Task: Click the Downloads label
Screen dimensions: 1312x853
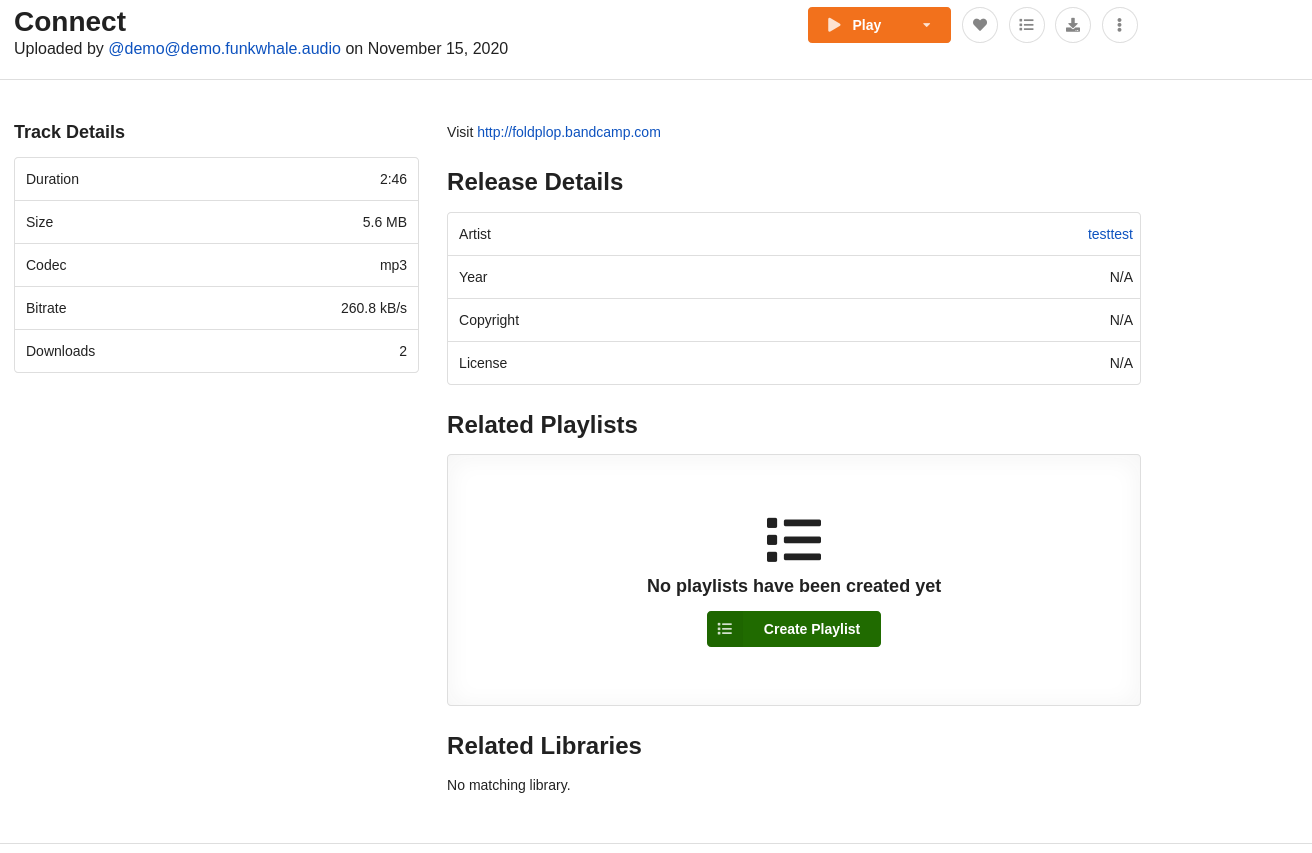Action: pyautogui.click(x=60, y=351)
